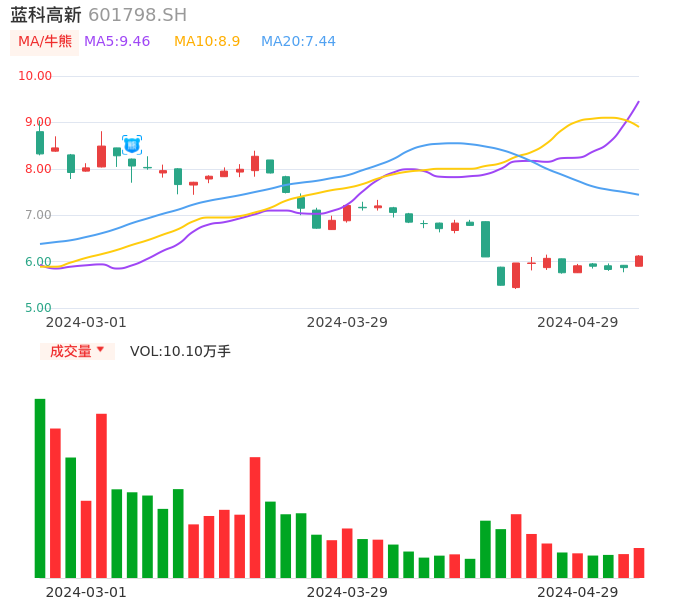The height and width of the screenshot is (606, 686).
Task: Click the tallest green volume bar at far left
Action: (40, 488)
